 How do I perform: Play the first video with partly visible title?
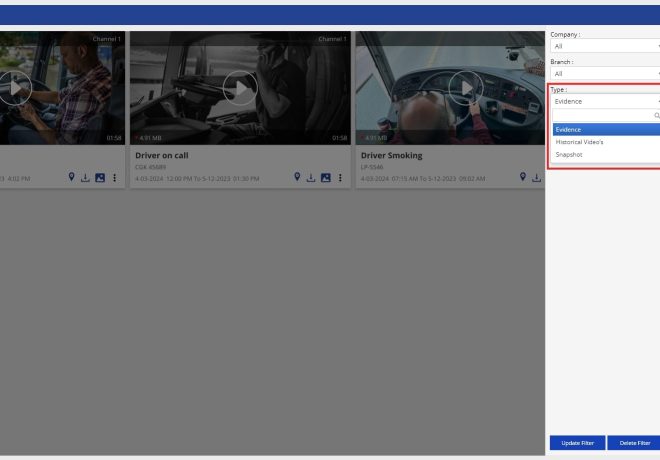[x=15, y=88]
